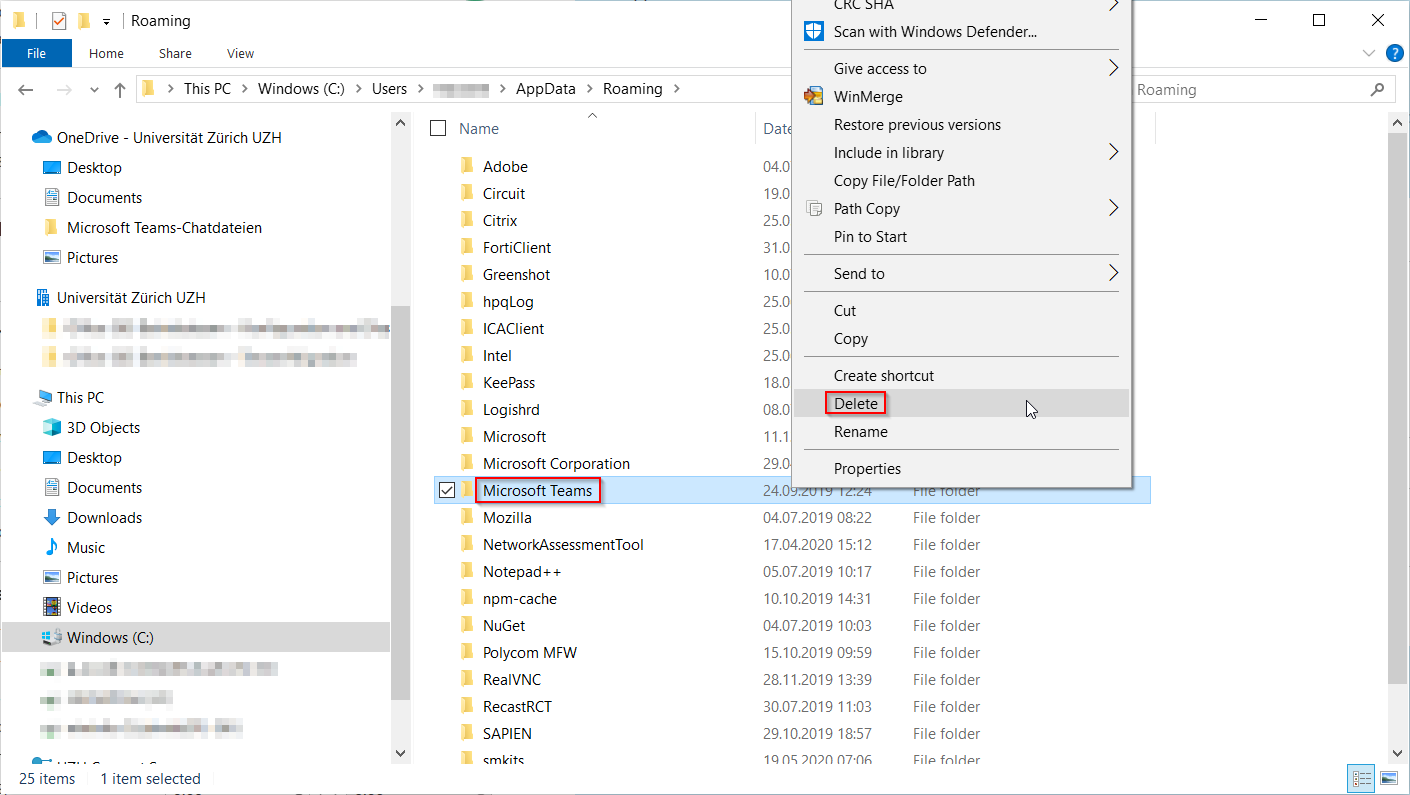Switch to the View ribbon tab
Viewport: 1410px width, 795px height.
pos(240,53)
